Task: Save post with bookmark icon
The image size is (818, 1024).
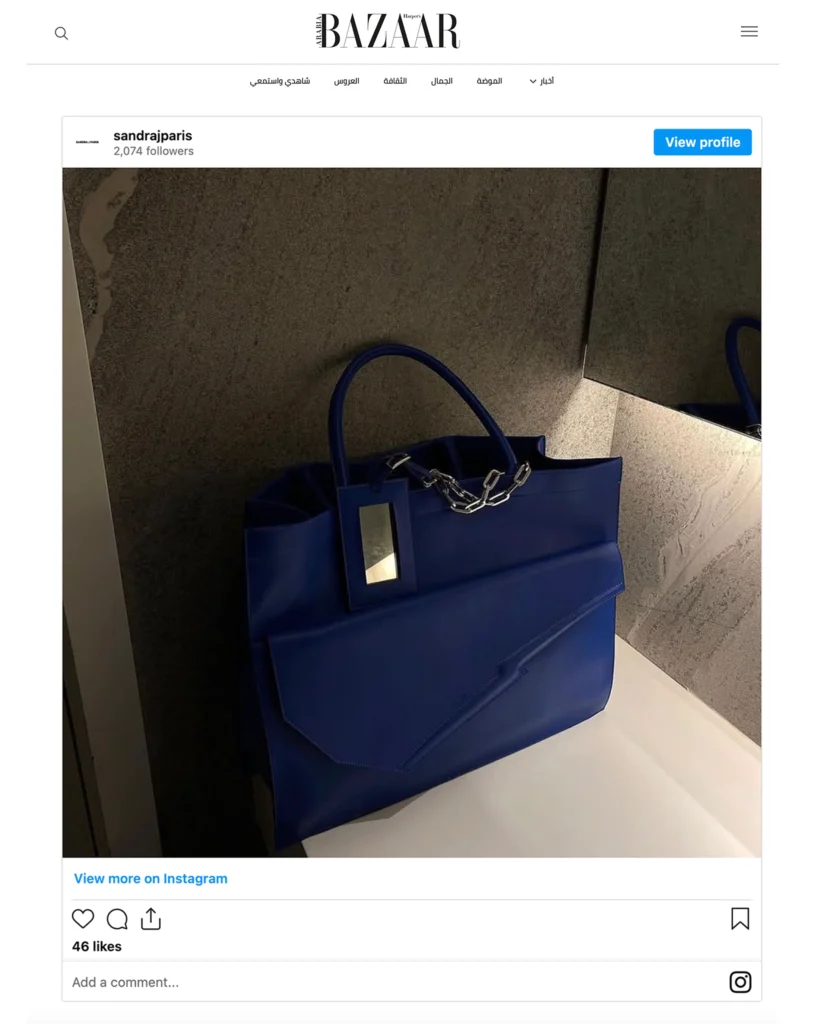Action: [x=740, y=919]
